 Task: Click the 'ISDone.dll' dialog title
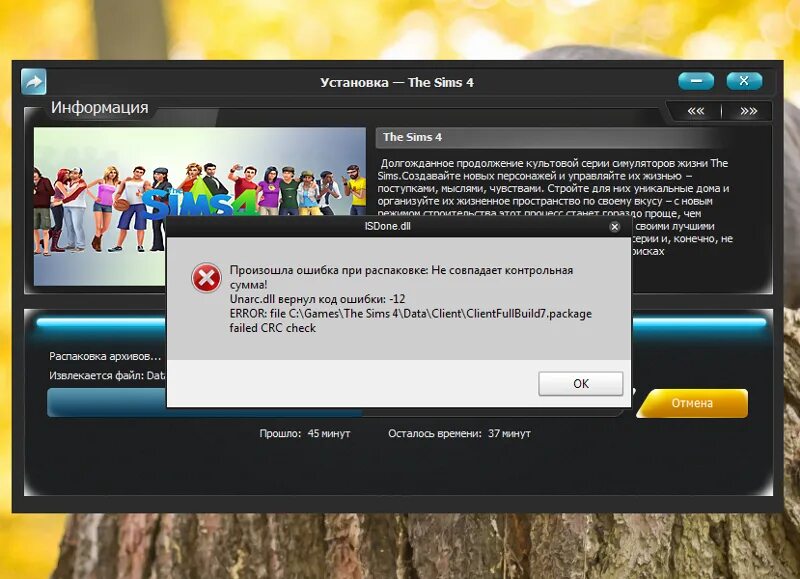388,226
